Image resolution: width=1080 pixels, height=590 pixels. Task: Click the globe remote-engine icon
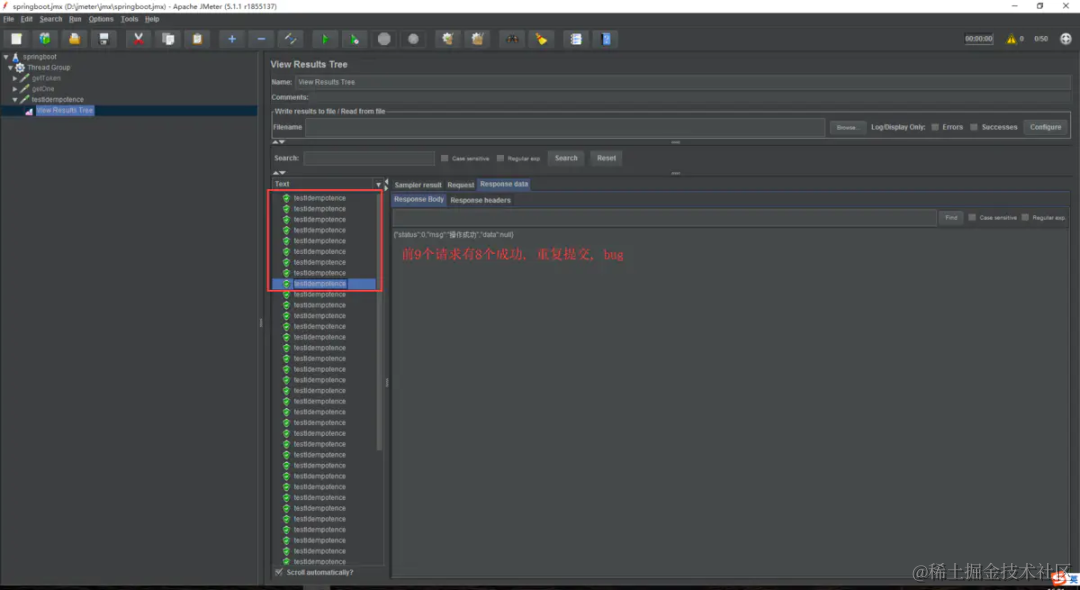[x=1066, y=39]
